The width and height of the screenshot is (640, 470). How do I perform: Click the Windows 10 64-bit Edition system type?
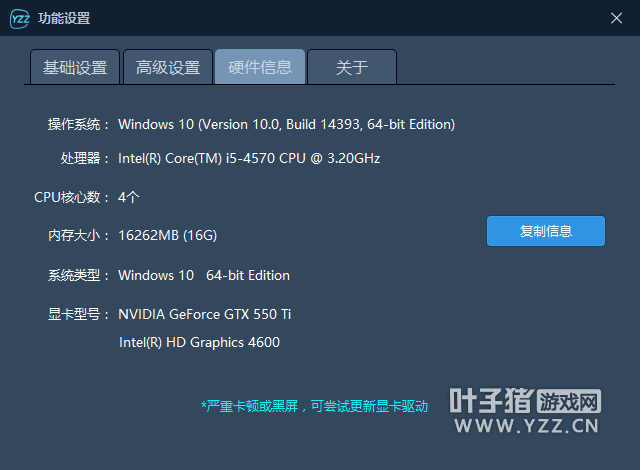[x=204, y=275]
